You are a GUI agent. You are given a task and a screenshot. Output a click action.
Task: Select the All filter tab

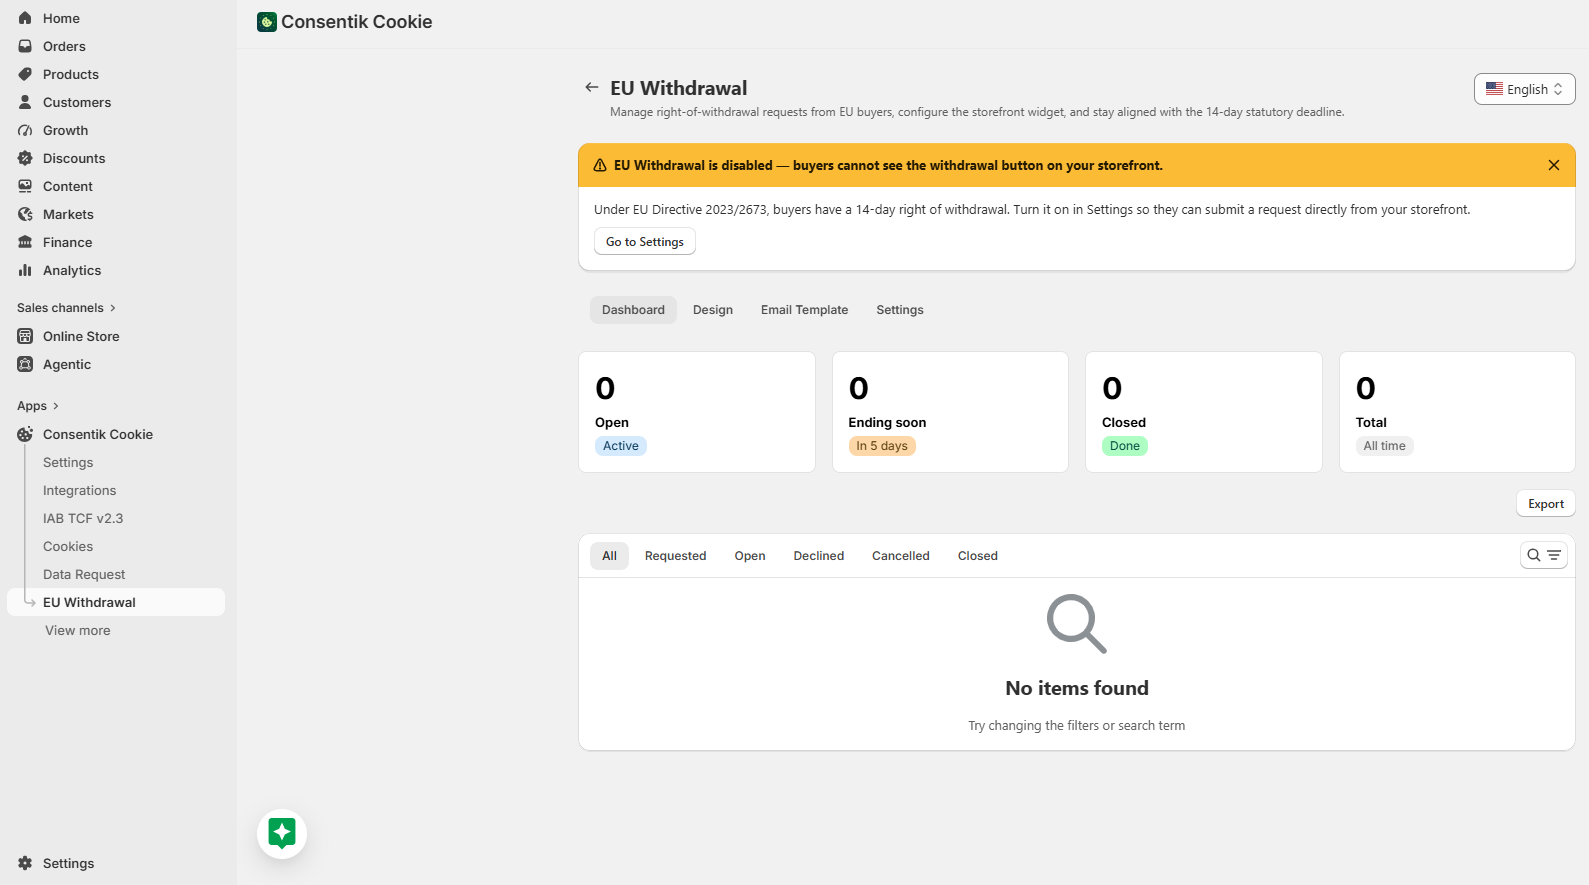609,556
